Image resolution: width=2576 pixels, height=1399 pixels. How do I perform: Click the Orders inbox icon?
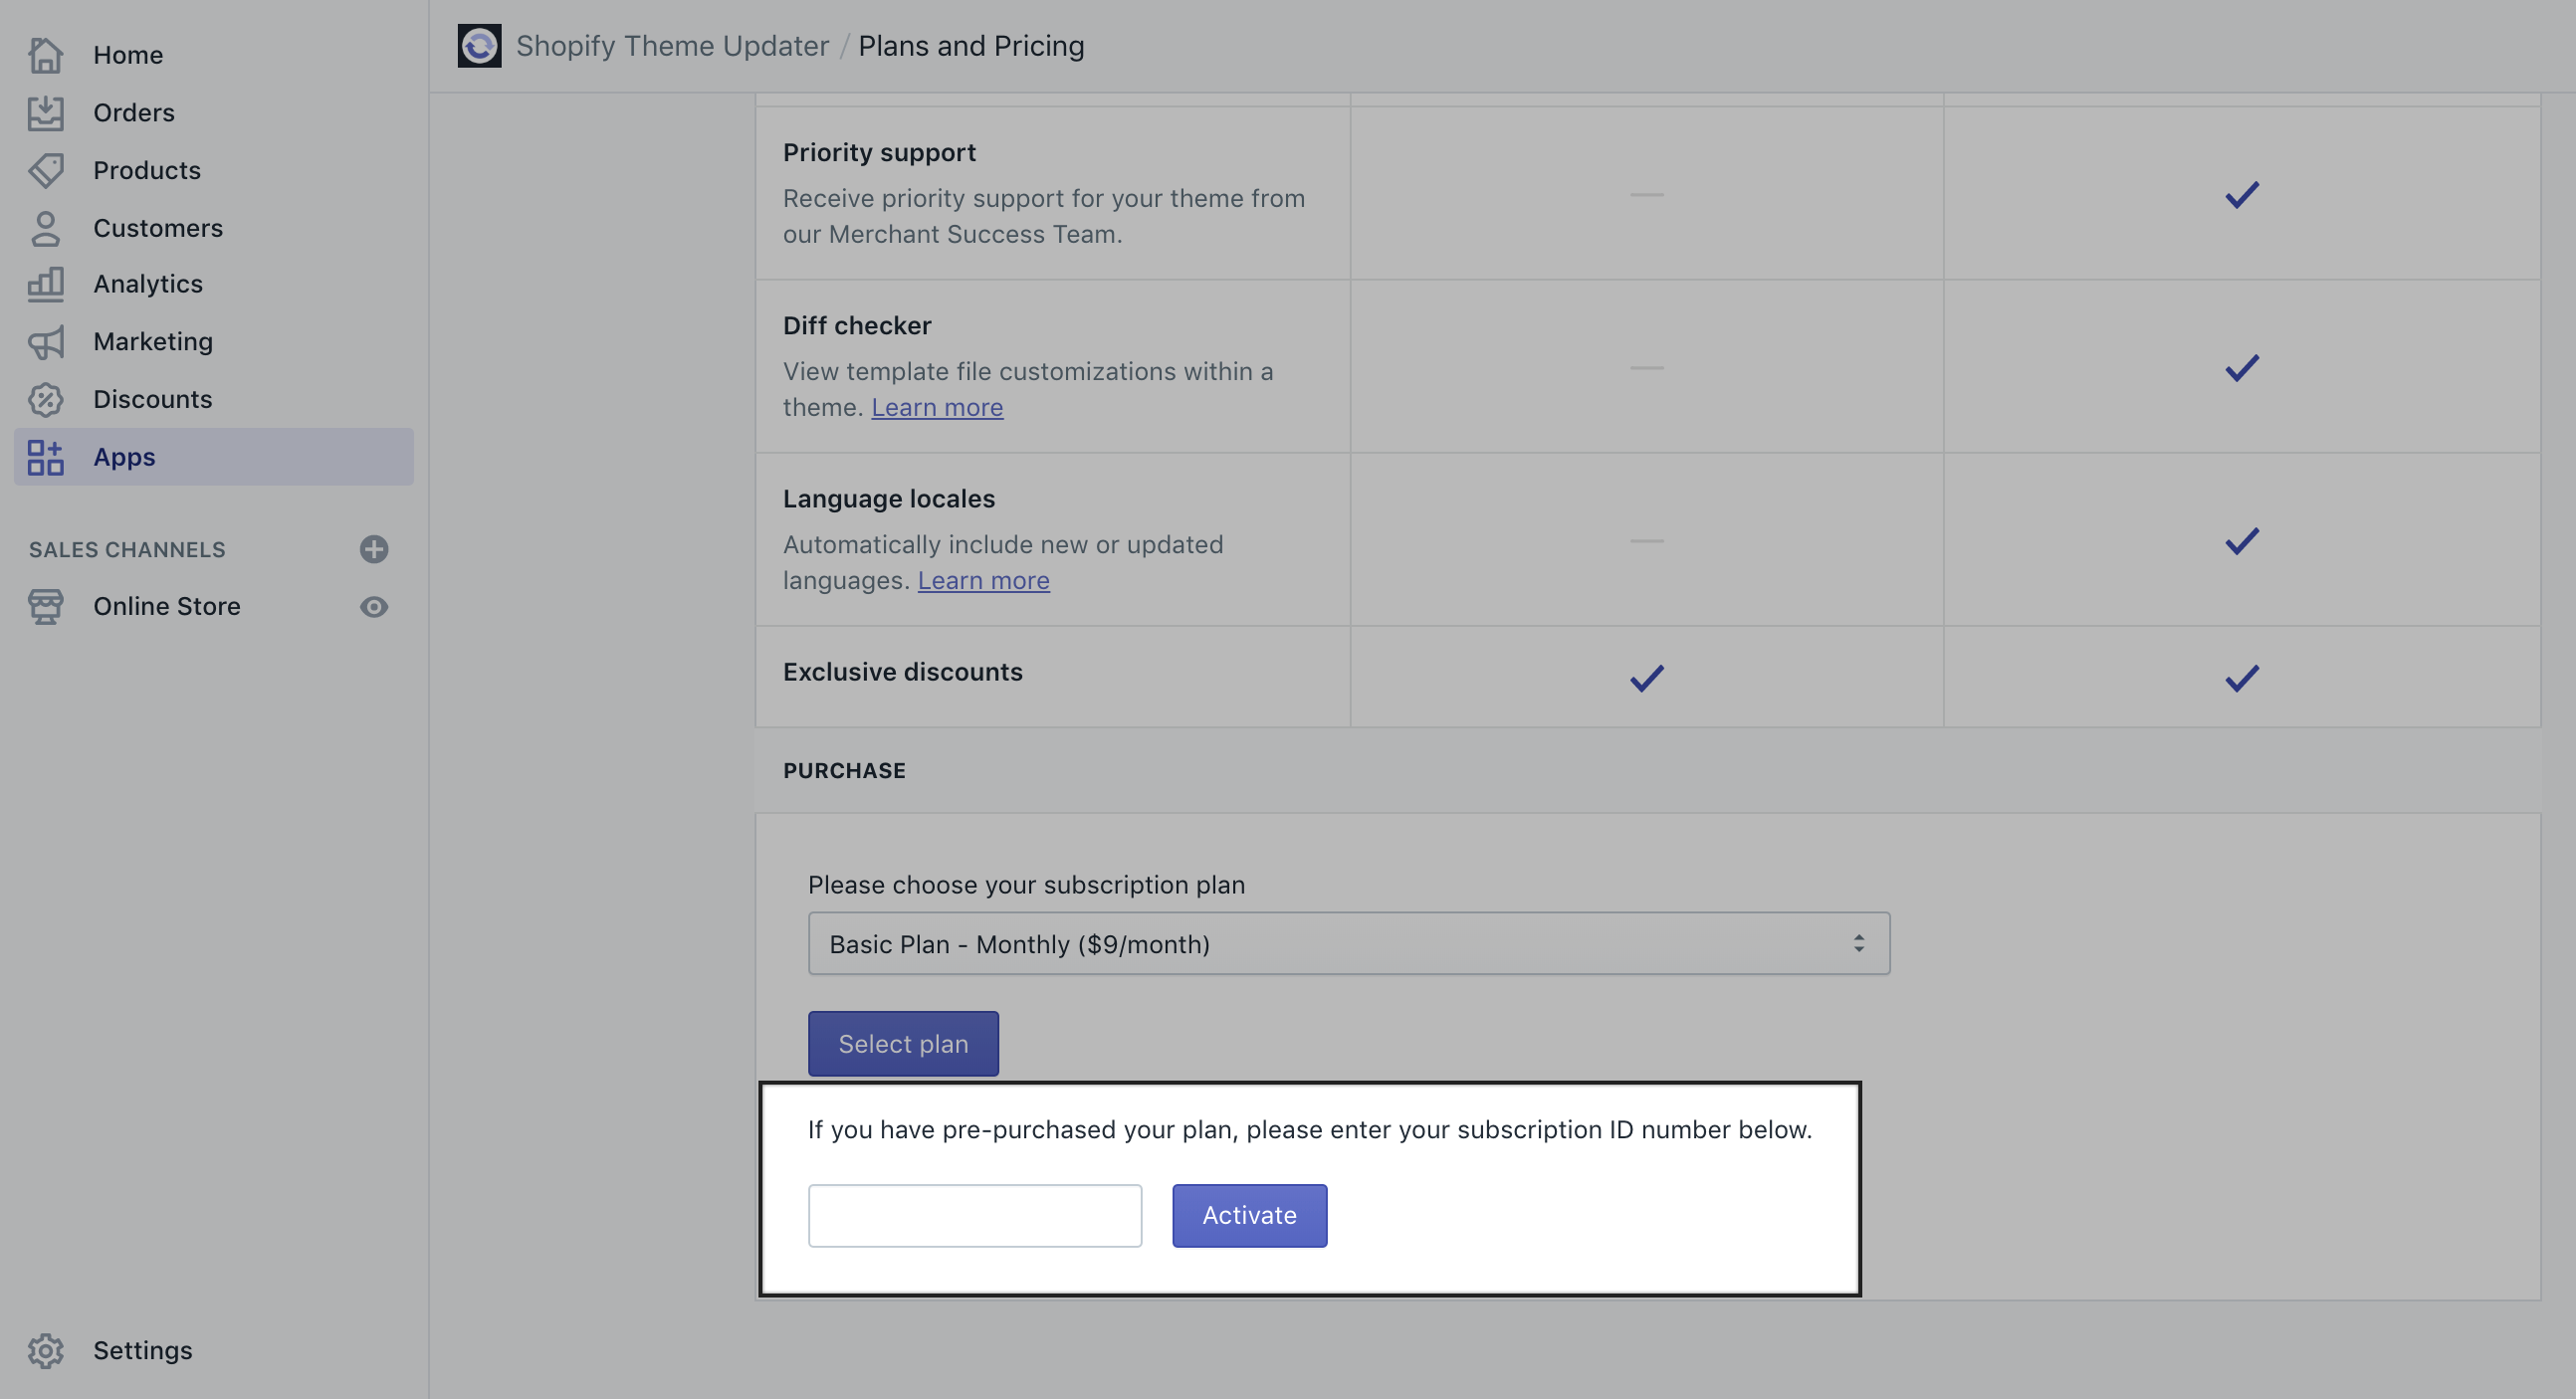46,113
